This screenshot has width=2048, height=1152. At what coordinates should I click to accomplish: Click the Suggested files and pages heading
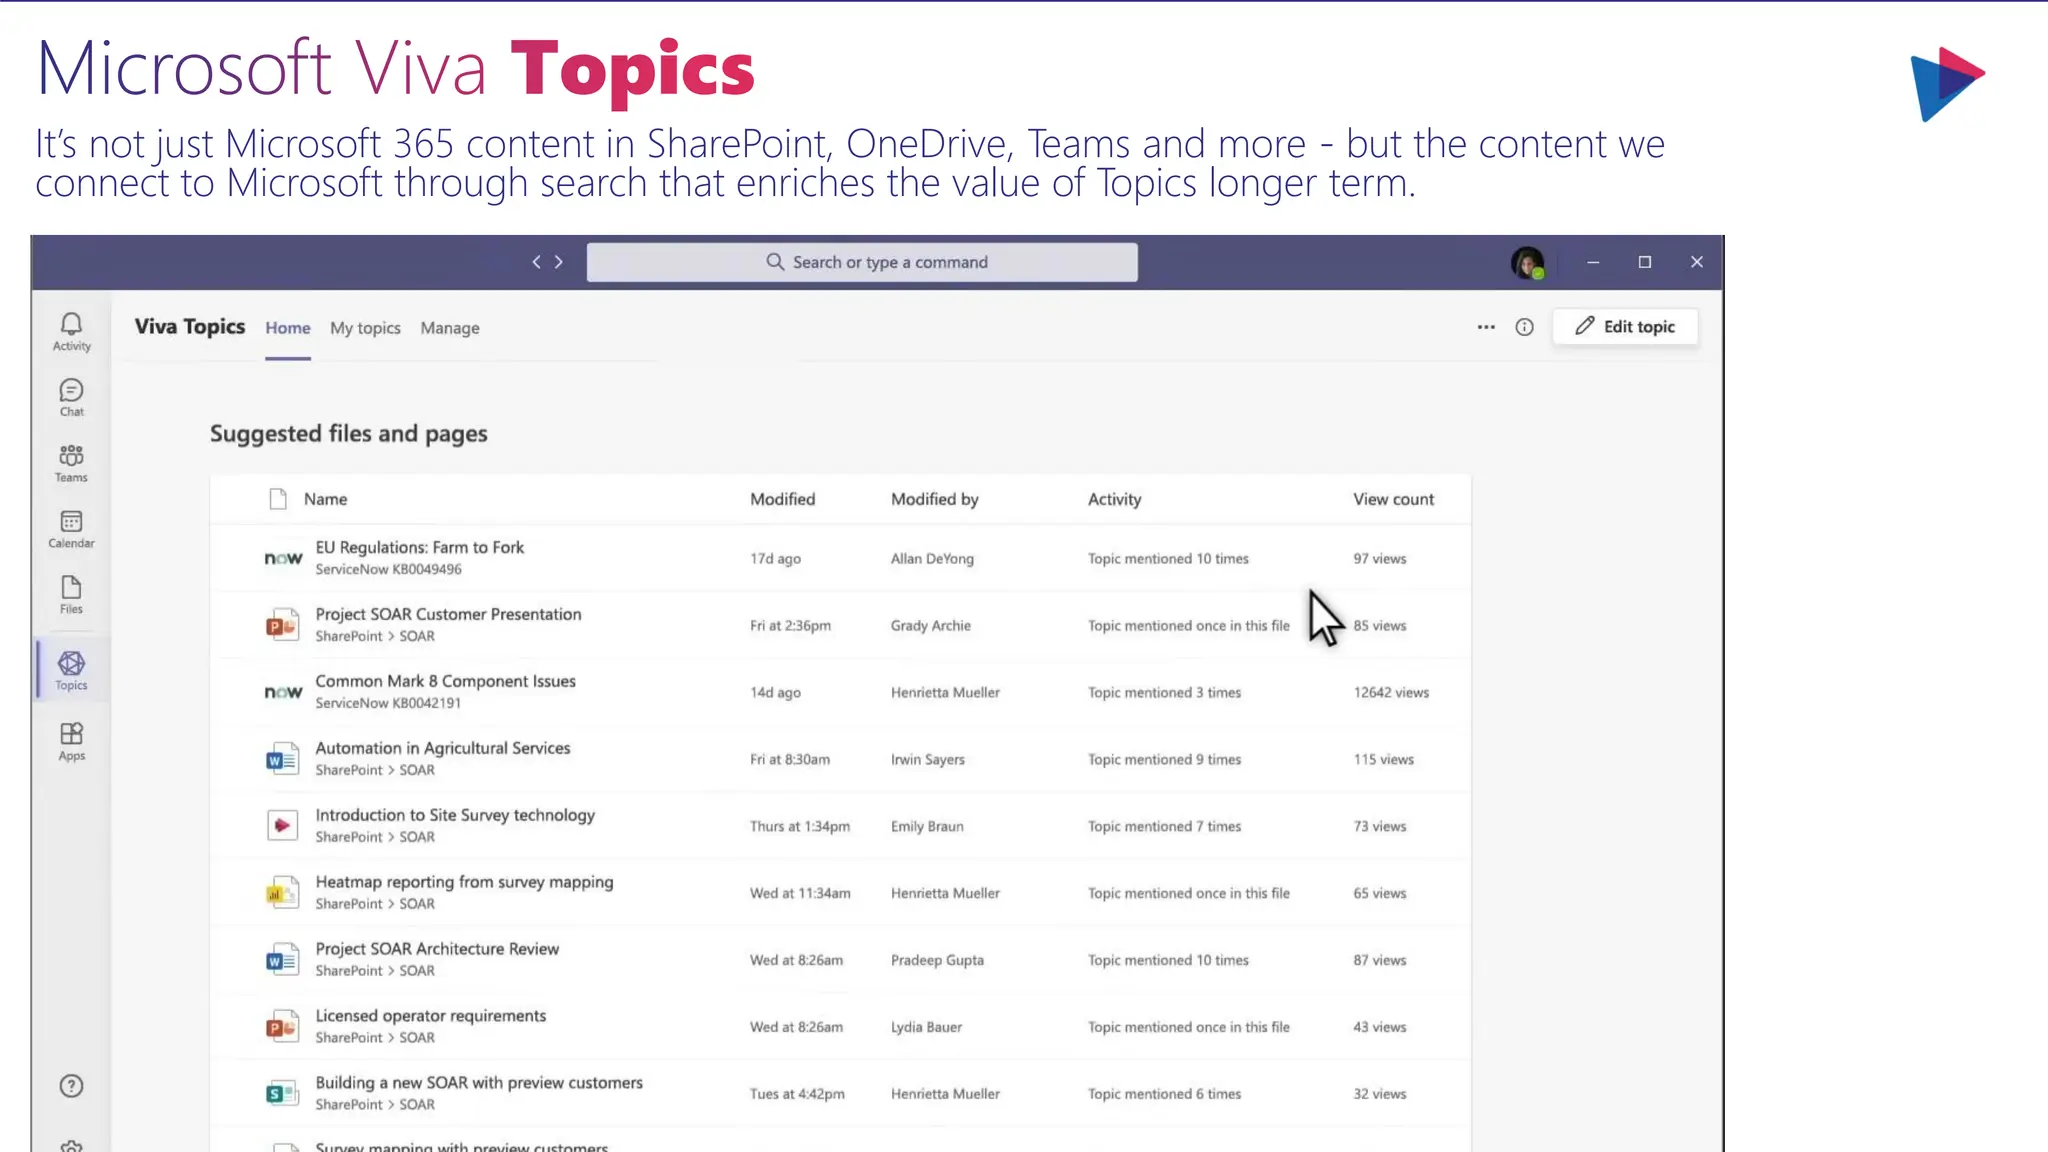348,434
